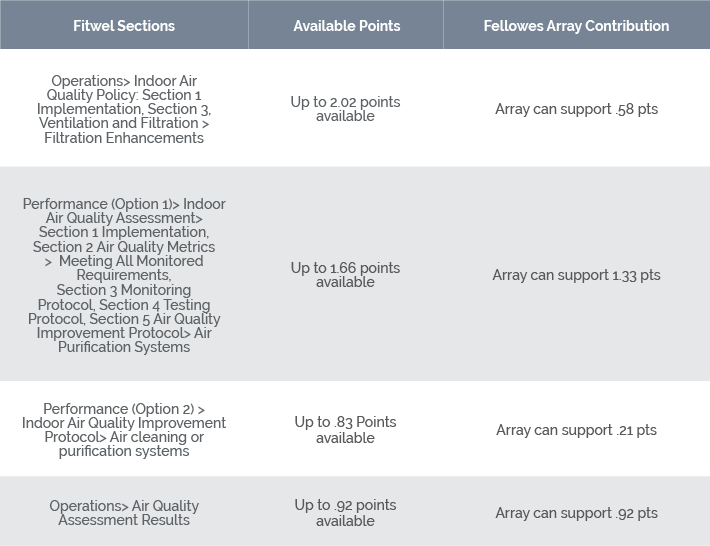Click 'Up to 1.66 points available' cell
Screen dimensions: 710x546
click(346, 274)
